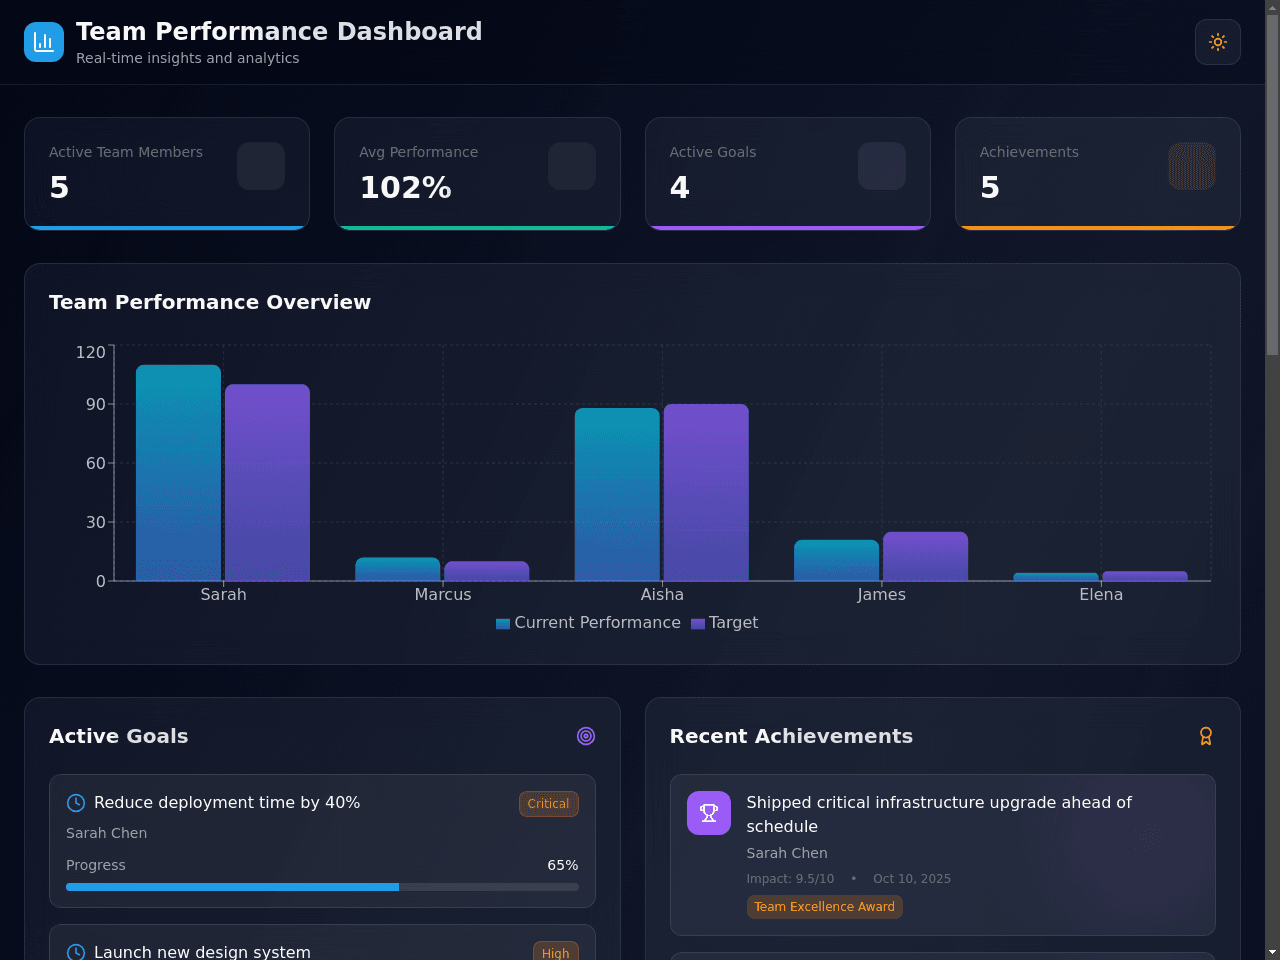Click the Critical priority badge
Screen dimensions: 1280x960
[x=549, y=804]
